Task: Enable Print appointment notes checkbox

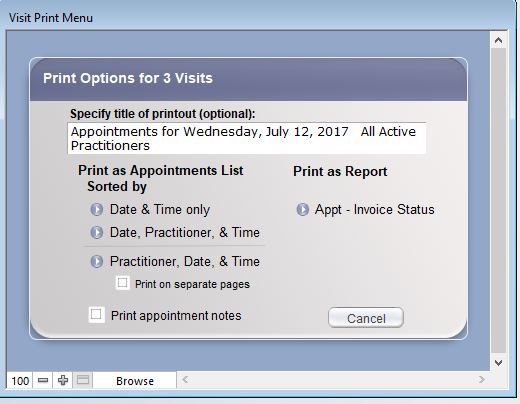Action: [x=96, y=314]
